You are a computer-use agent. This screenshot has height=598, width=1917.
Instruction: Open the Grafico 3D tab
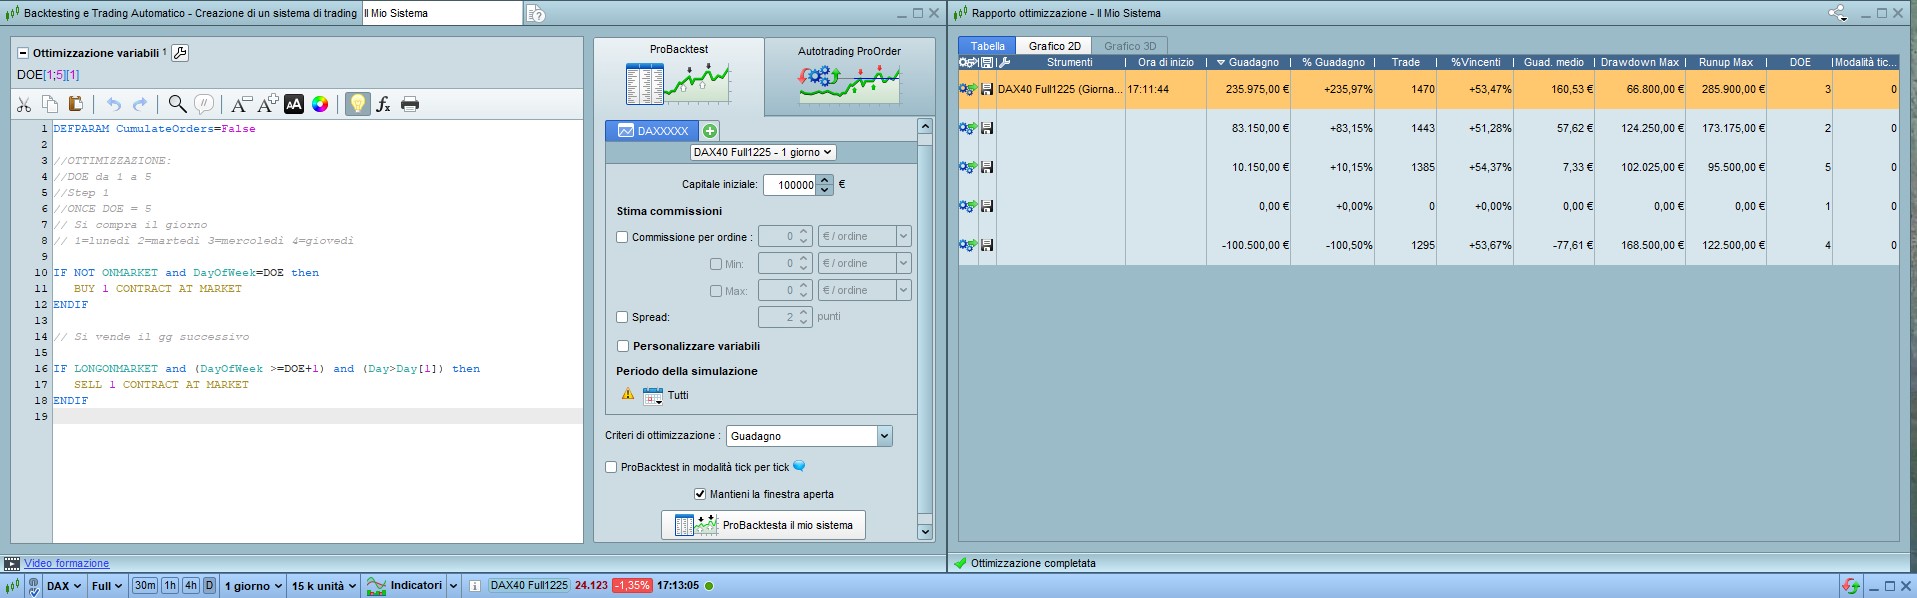[1130, 46]
